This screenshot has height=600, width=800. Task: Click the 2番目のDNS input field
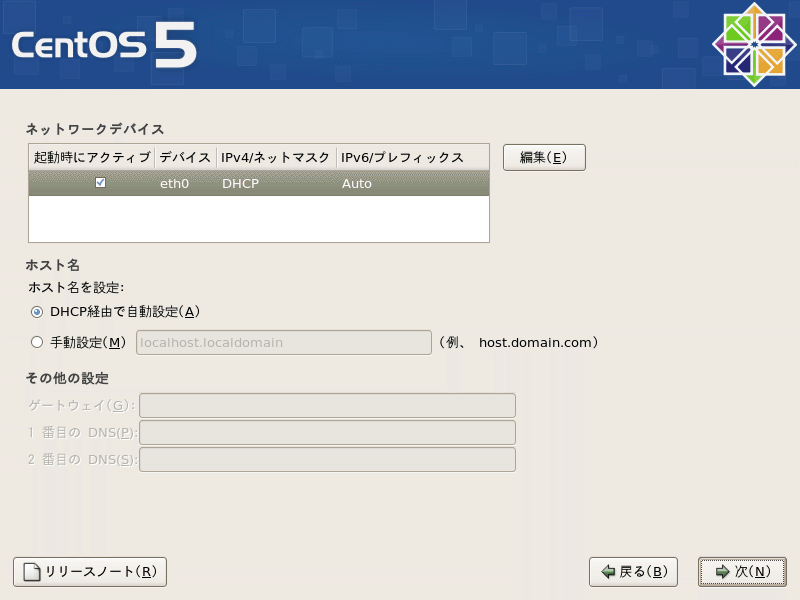point(328,460)
